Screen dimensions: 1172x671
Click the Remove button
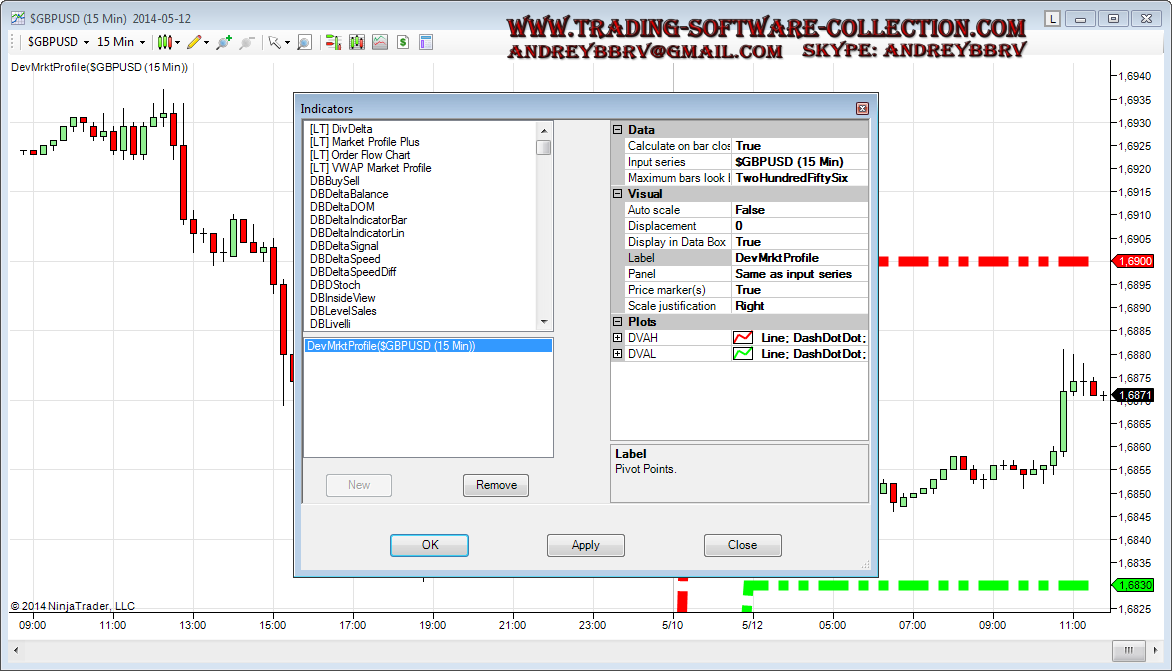pyautogui.click(x=496, y=485)
